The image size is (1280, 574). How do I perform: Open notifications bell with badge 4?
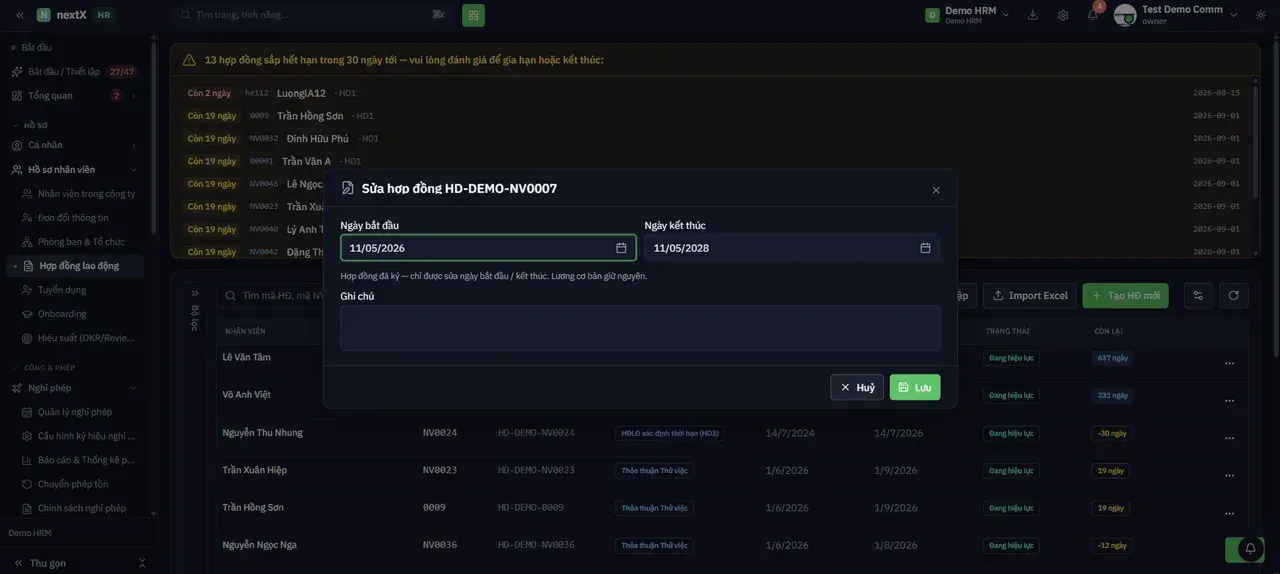pos(1093,15)
